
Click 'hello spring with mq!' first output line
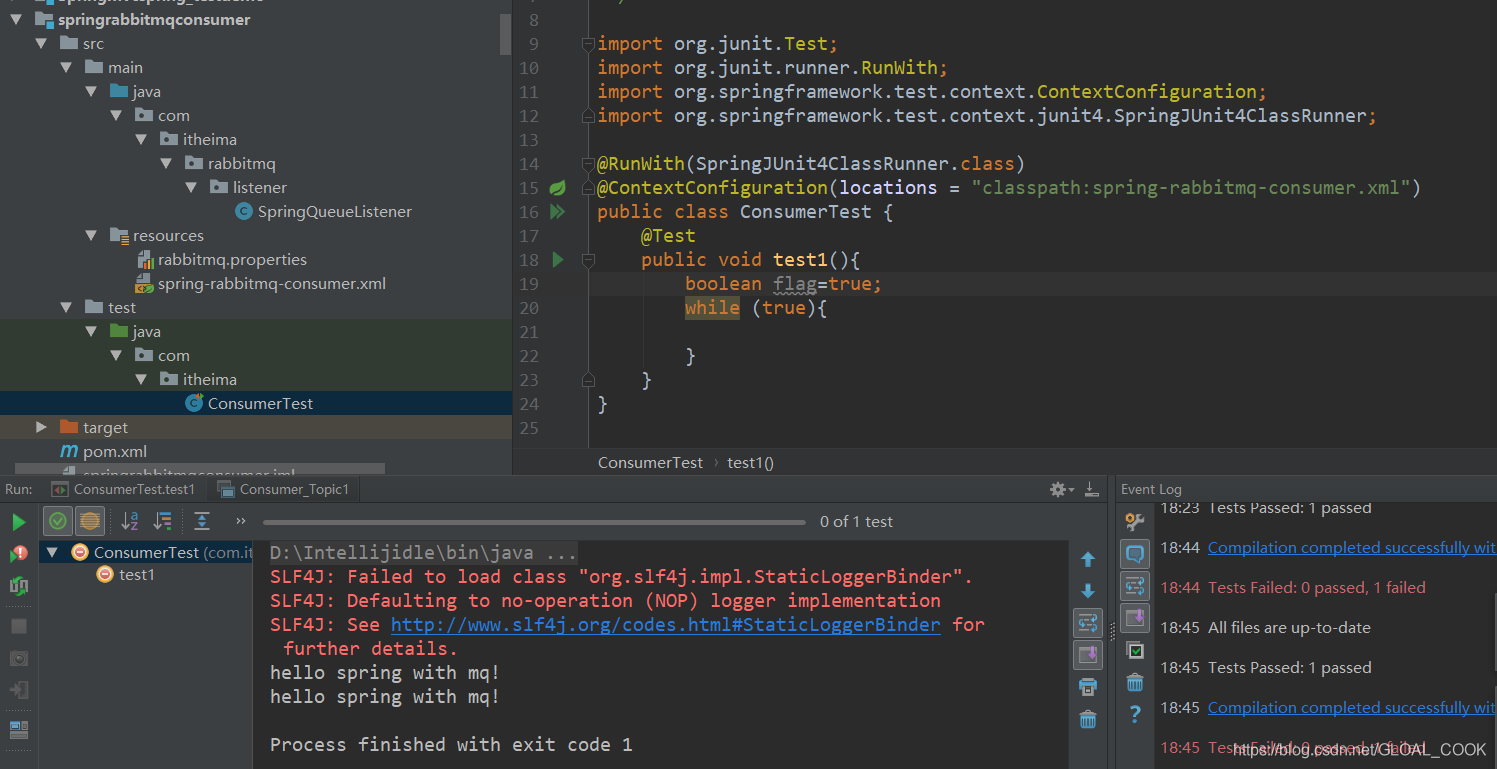(385, 673)
